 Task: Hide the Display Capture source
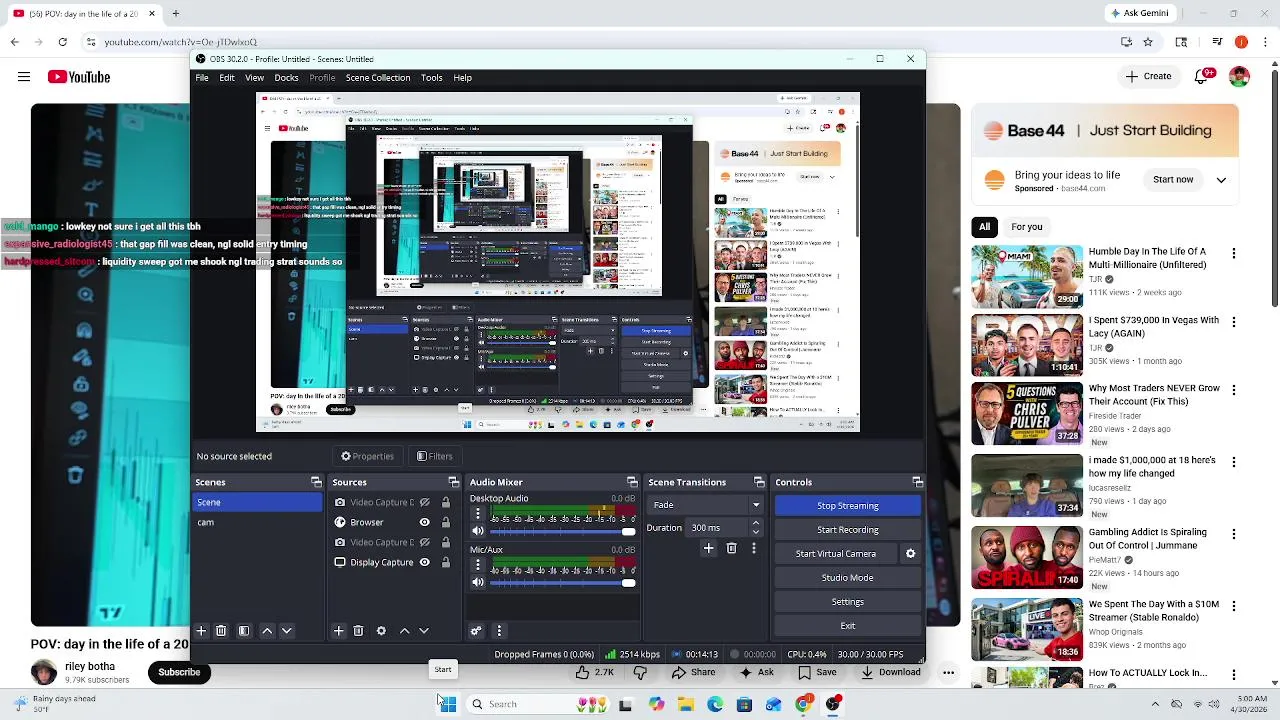coord(424,562)
